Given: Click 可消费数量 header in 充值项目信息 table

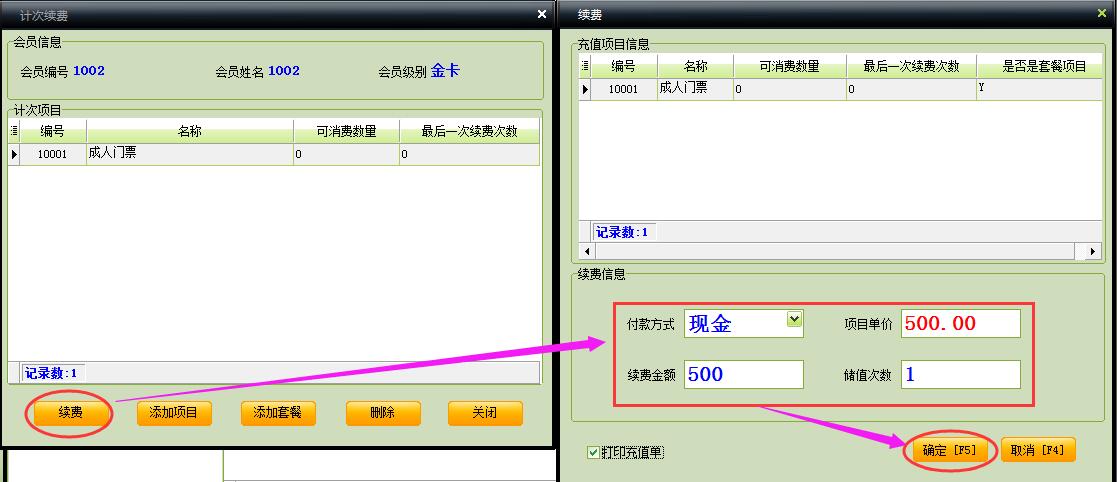Looking at the screenshot, I should point(790,66).
